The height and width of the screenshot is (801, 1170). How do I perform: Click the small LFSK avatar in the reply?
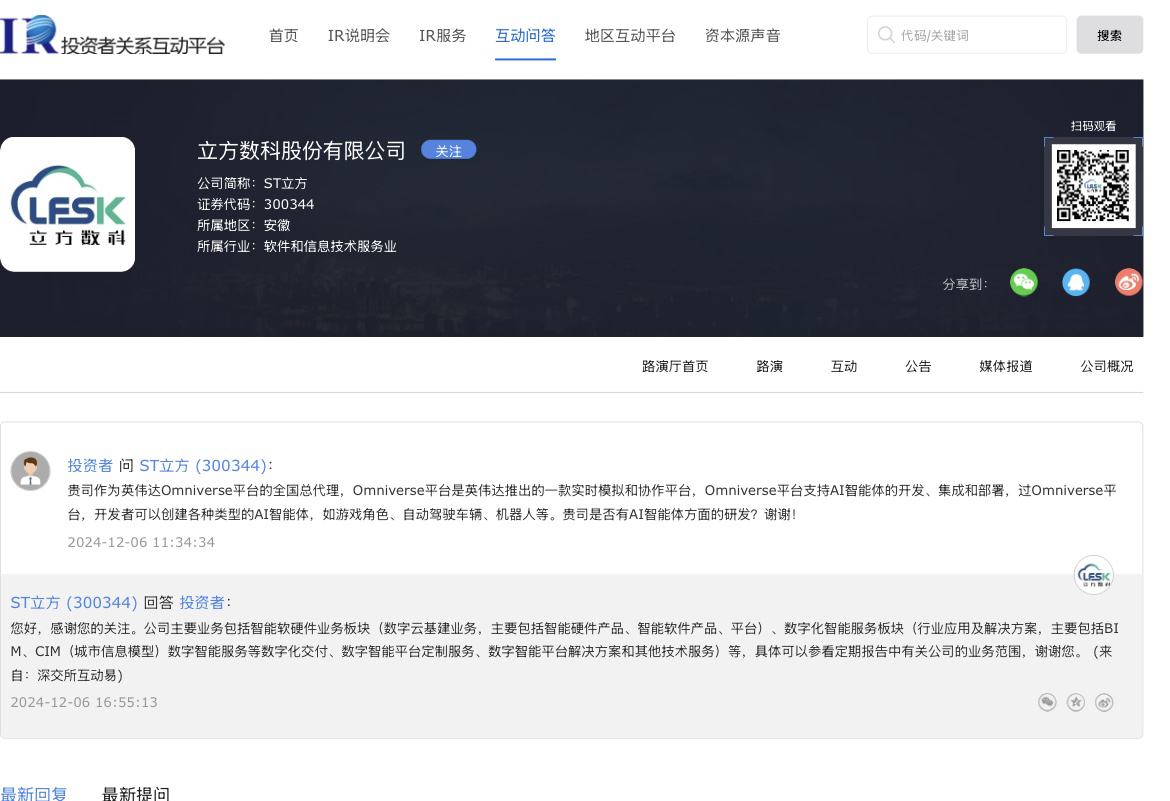click(x=1094, y=575)
